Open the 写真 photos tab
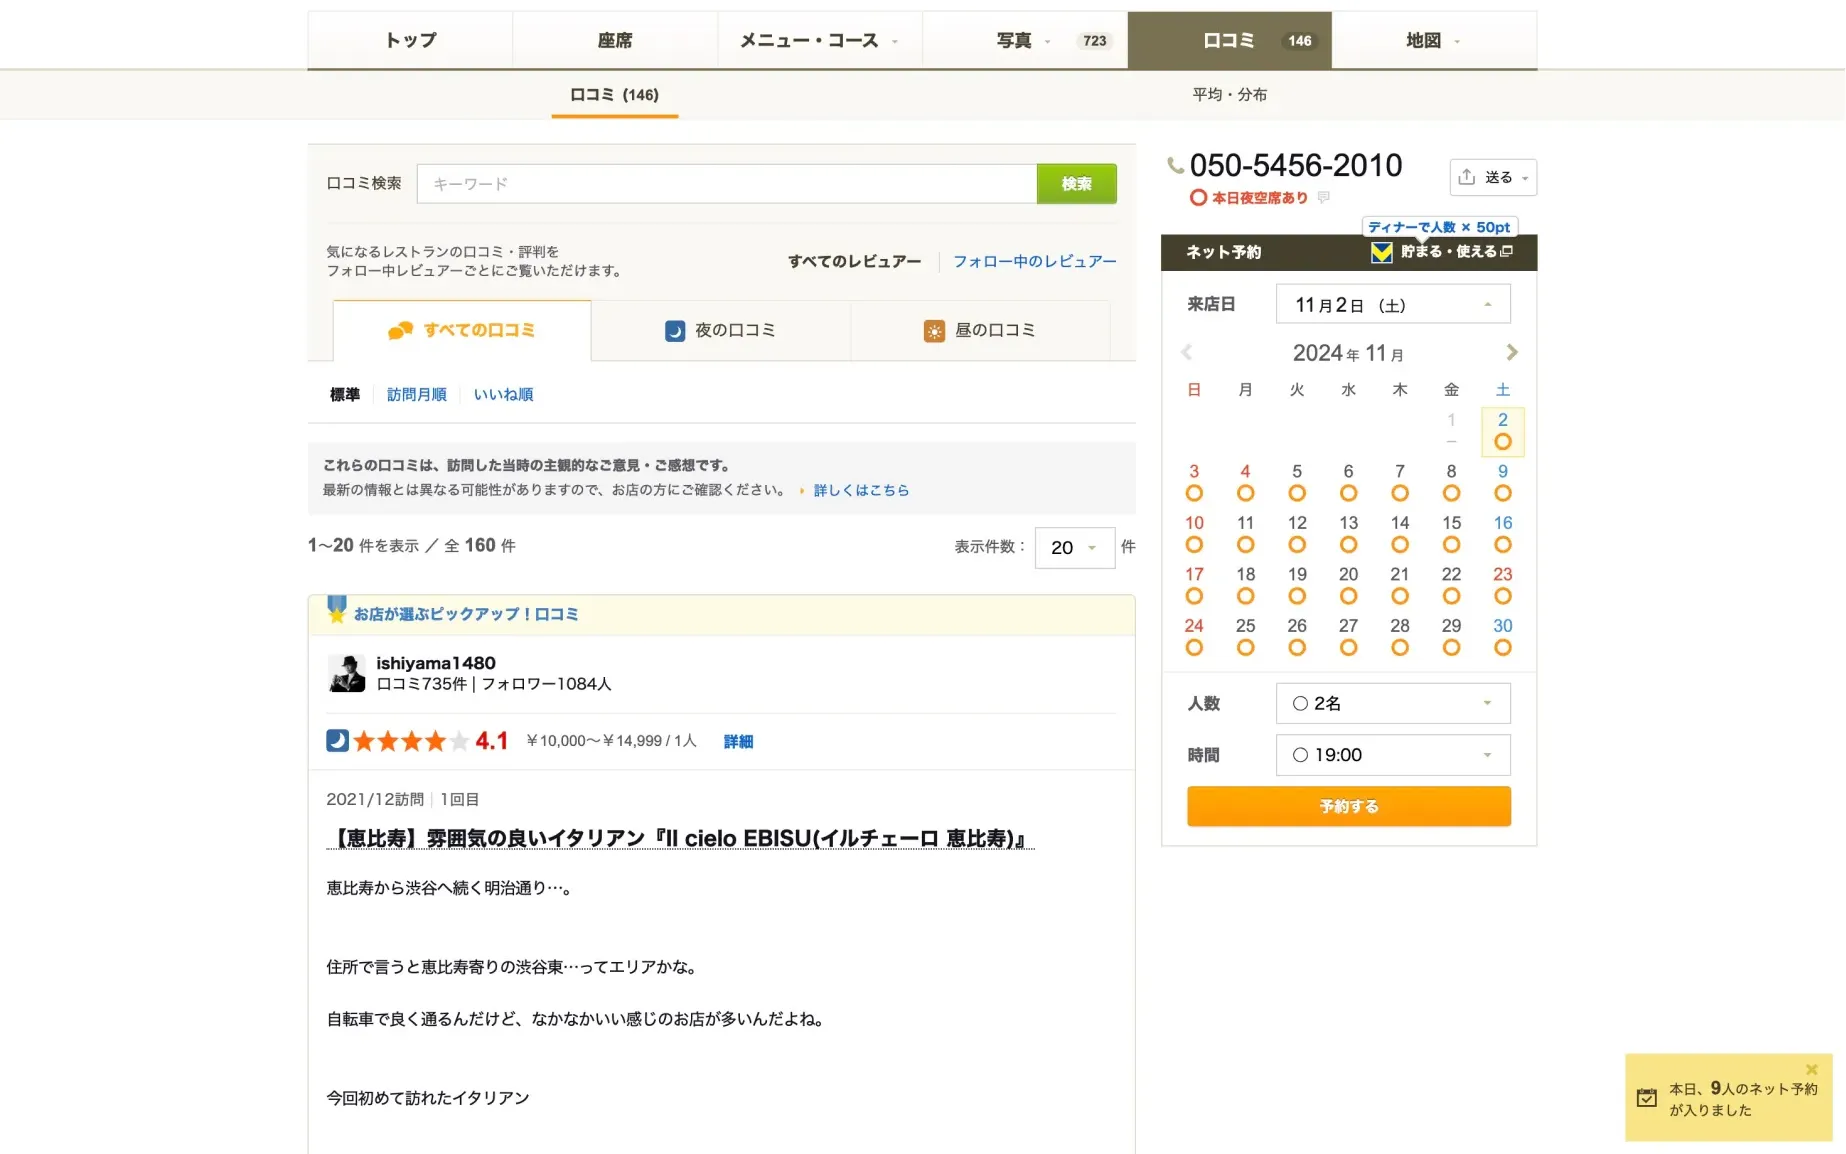The height and width of the screenshot is (1154, 1846). 1024,40
